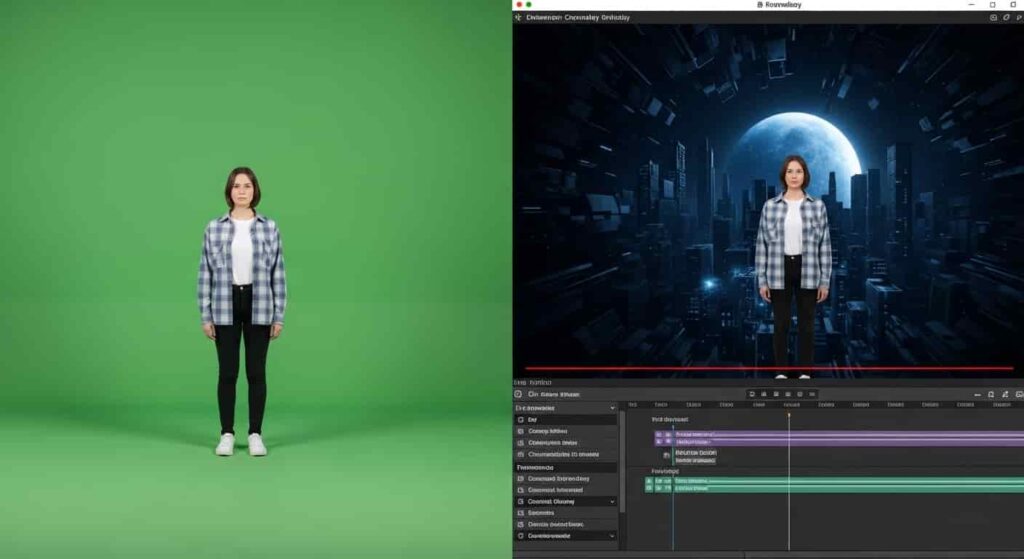Viewport: 1024px width, 559px height.
Task: Click the upper purple clip on the timeline
Action: [x=848, y=434]
